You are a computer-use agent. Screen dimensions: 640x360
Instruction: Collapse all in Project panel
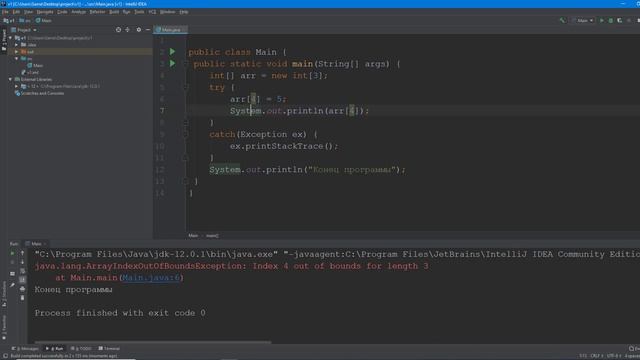(128, 30)
